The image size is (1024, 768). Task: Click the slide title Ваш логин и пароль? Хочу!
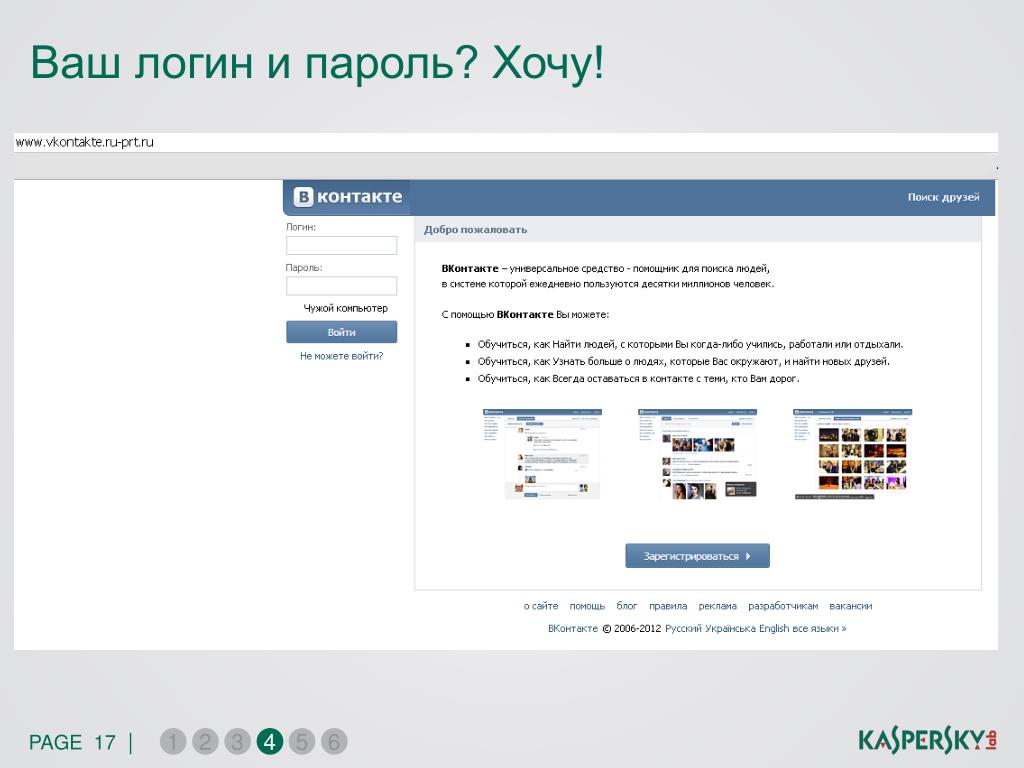[x=317, y=64]
